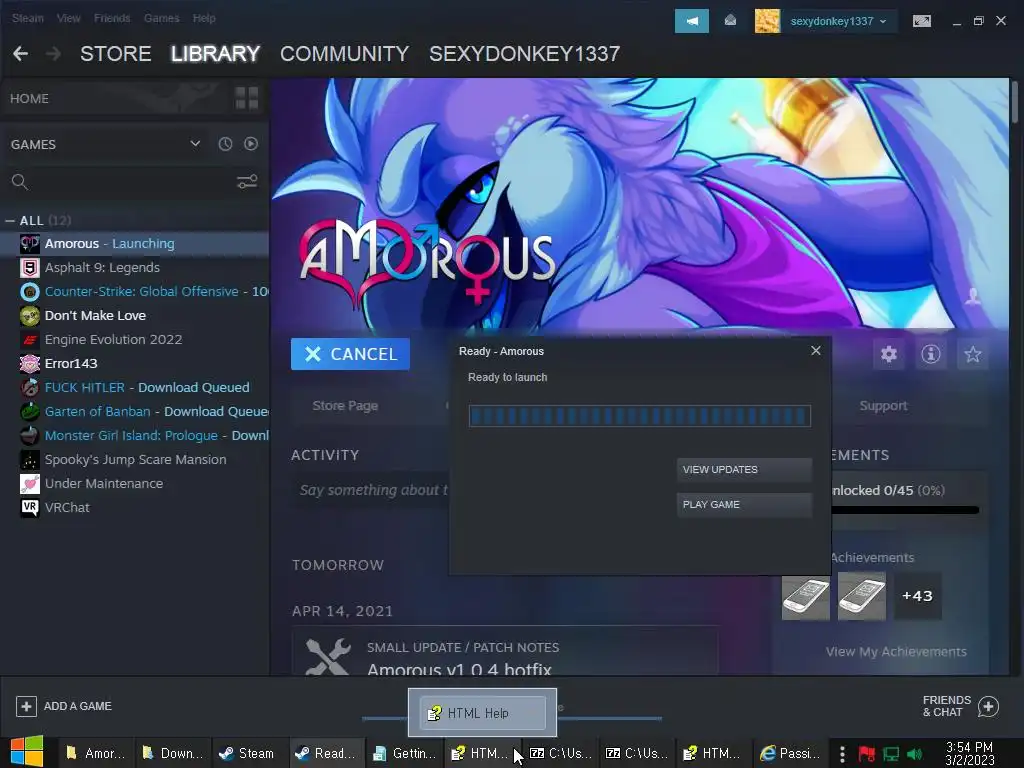The image size is (1024, 768).
Task: Click the ready-to-play filter icon
Action: coord(251,144)
